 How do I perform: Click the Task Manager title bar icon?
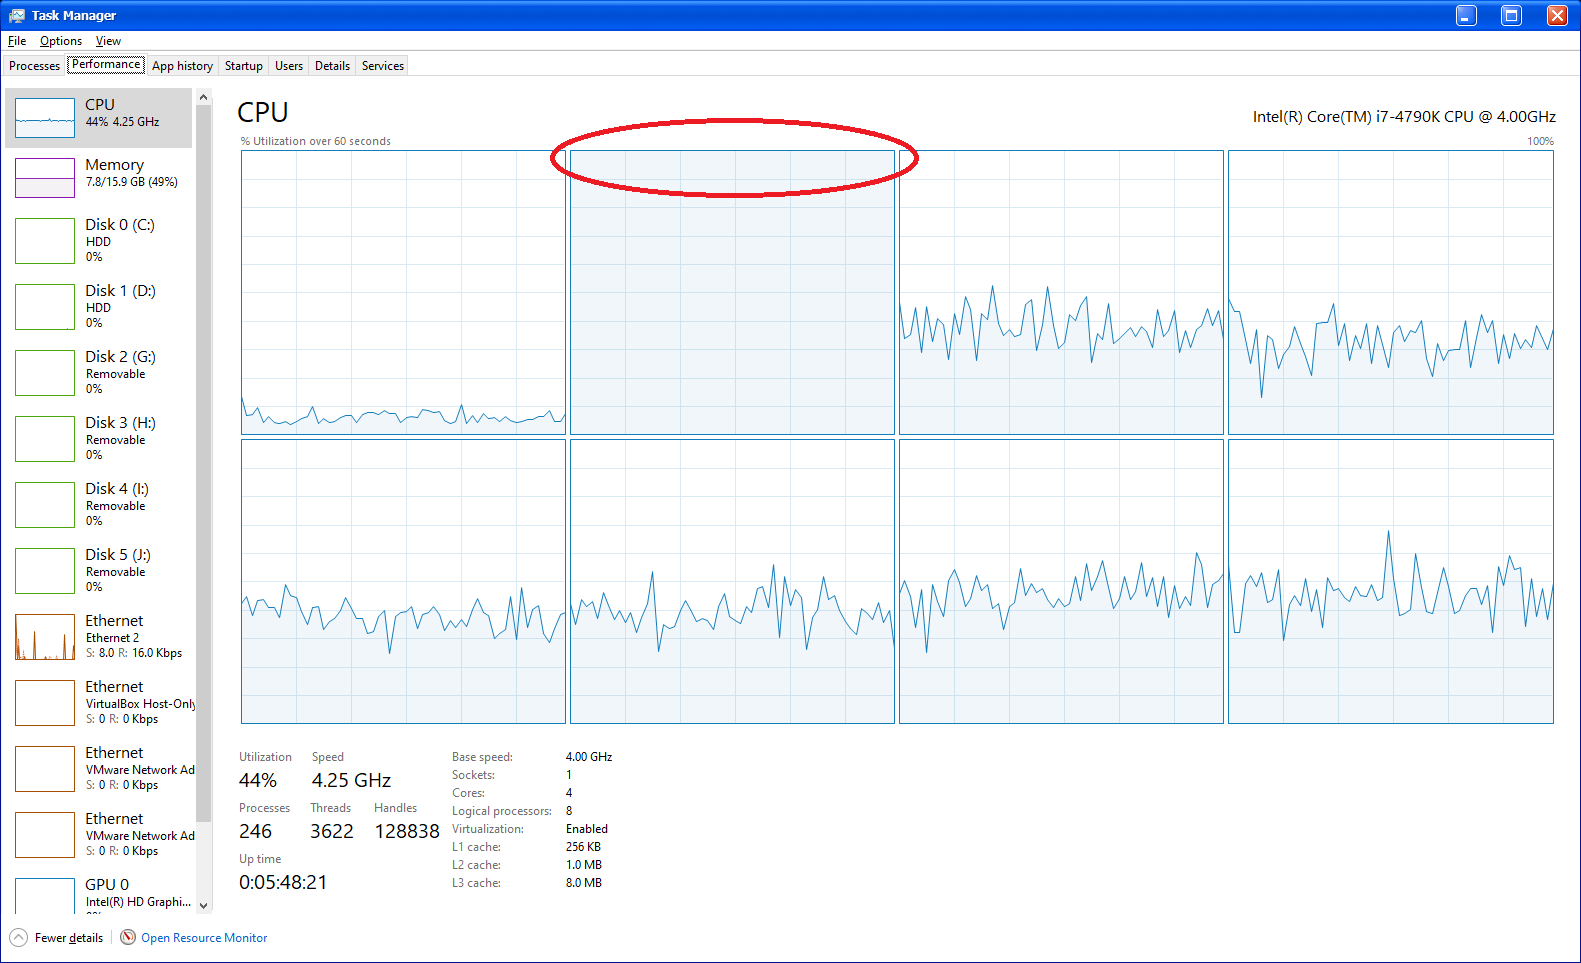point(17,15)
